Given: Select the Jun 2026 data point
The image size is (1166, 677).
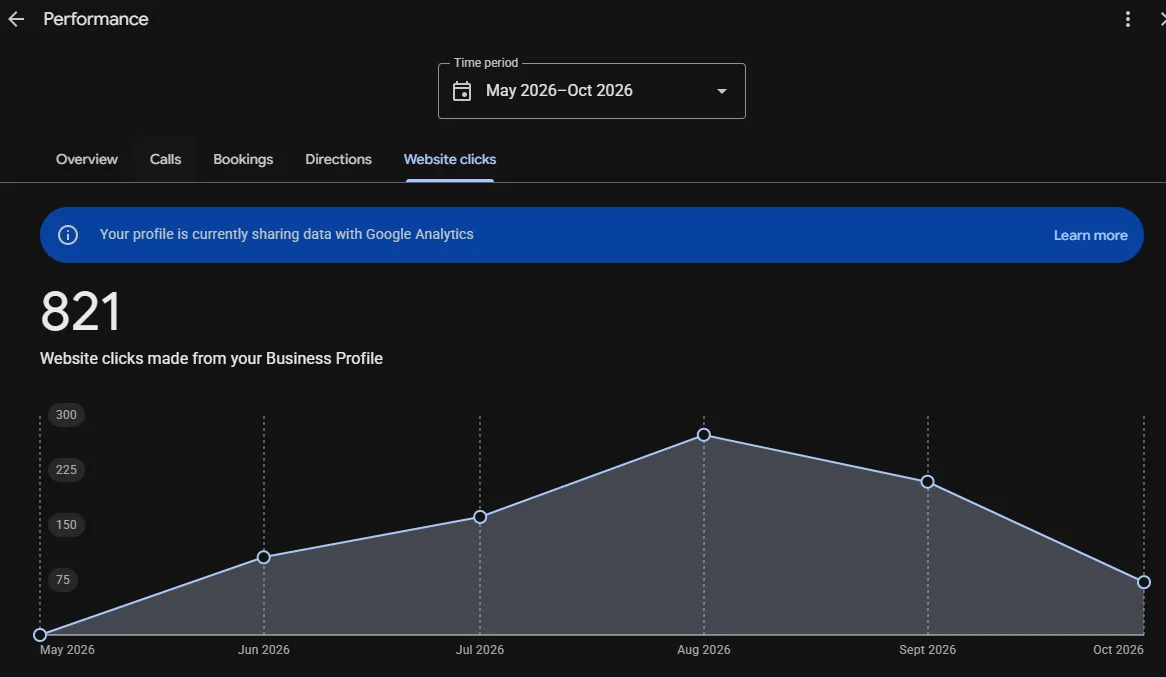Looking at the screenshot, I should (263, 557).
